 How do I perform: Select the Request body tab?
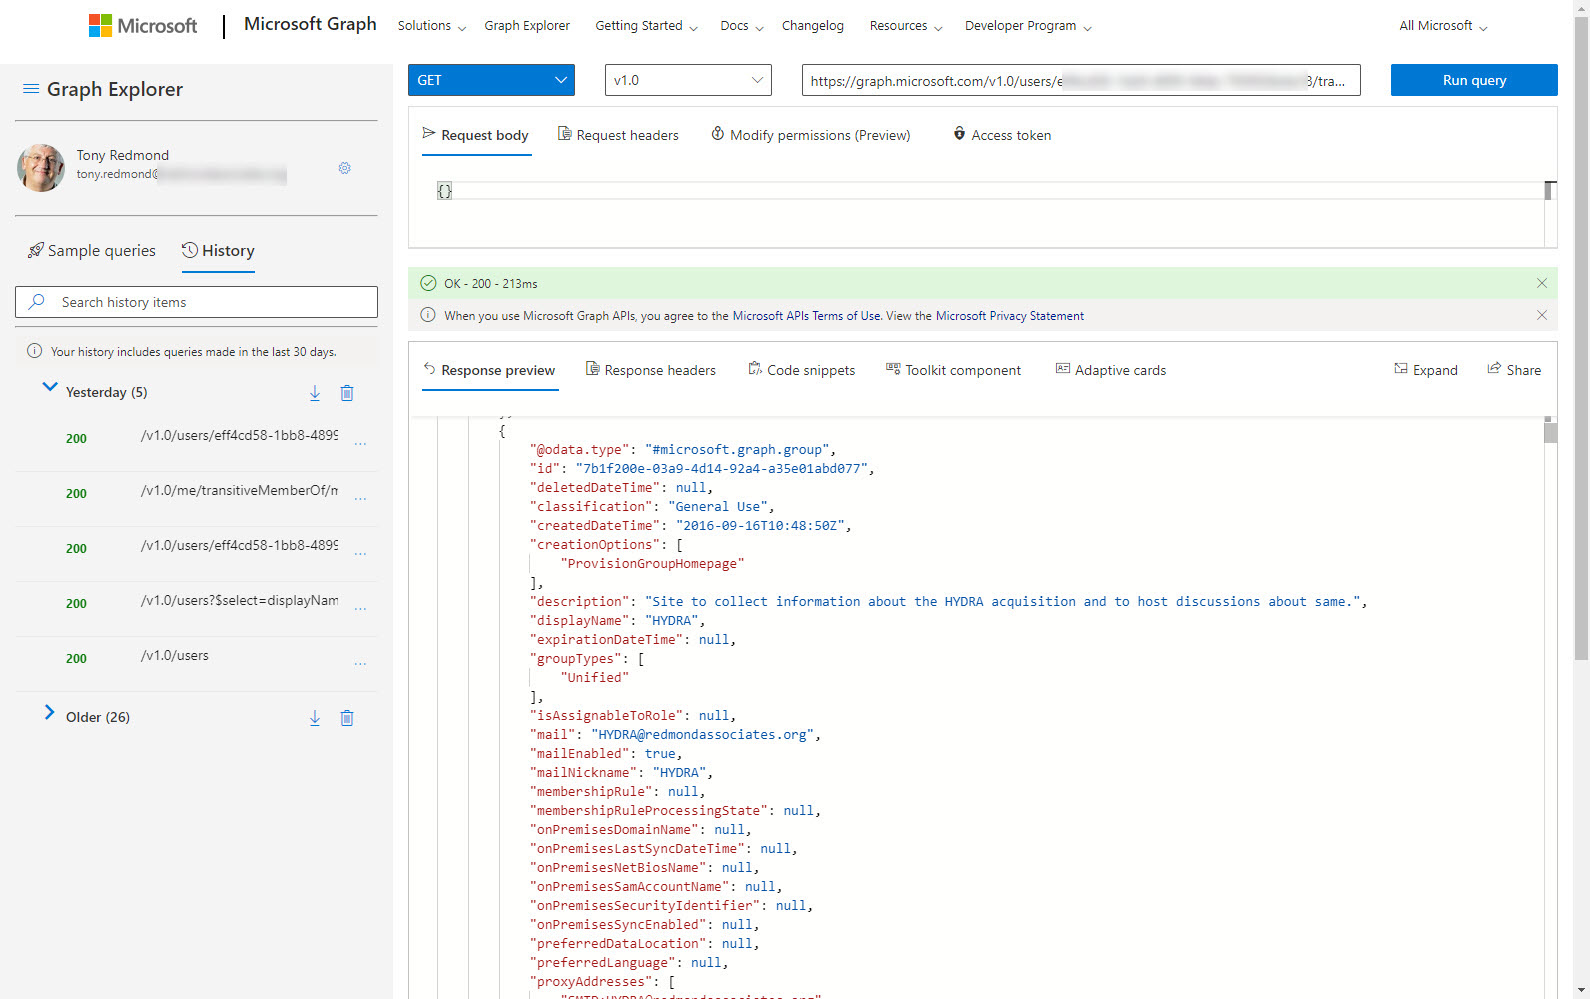coord(476,135)
